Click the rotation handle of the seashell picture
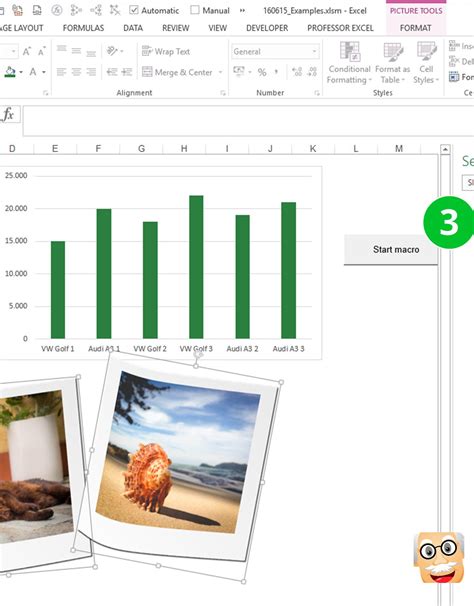Screen dimensions: 474x606 [198, 354]
